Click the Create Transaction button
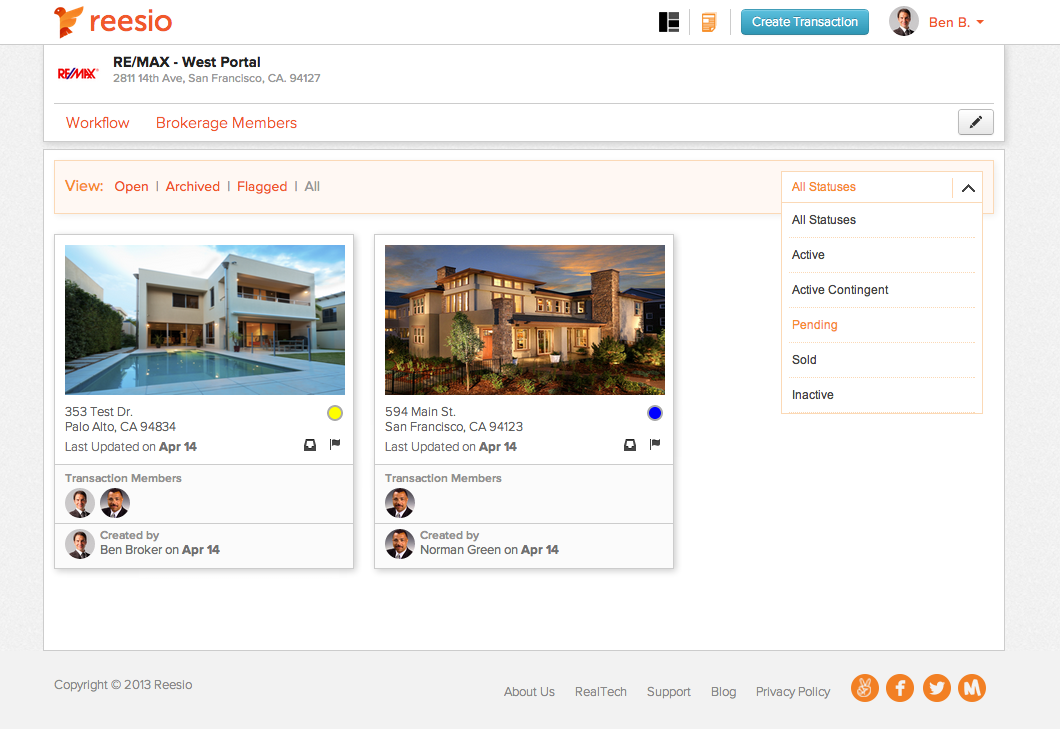This screenshot has width=1060, height=733. [x=804, y=22]
